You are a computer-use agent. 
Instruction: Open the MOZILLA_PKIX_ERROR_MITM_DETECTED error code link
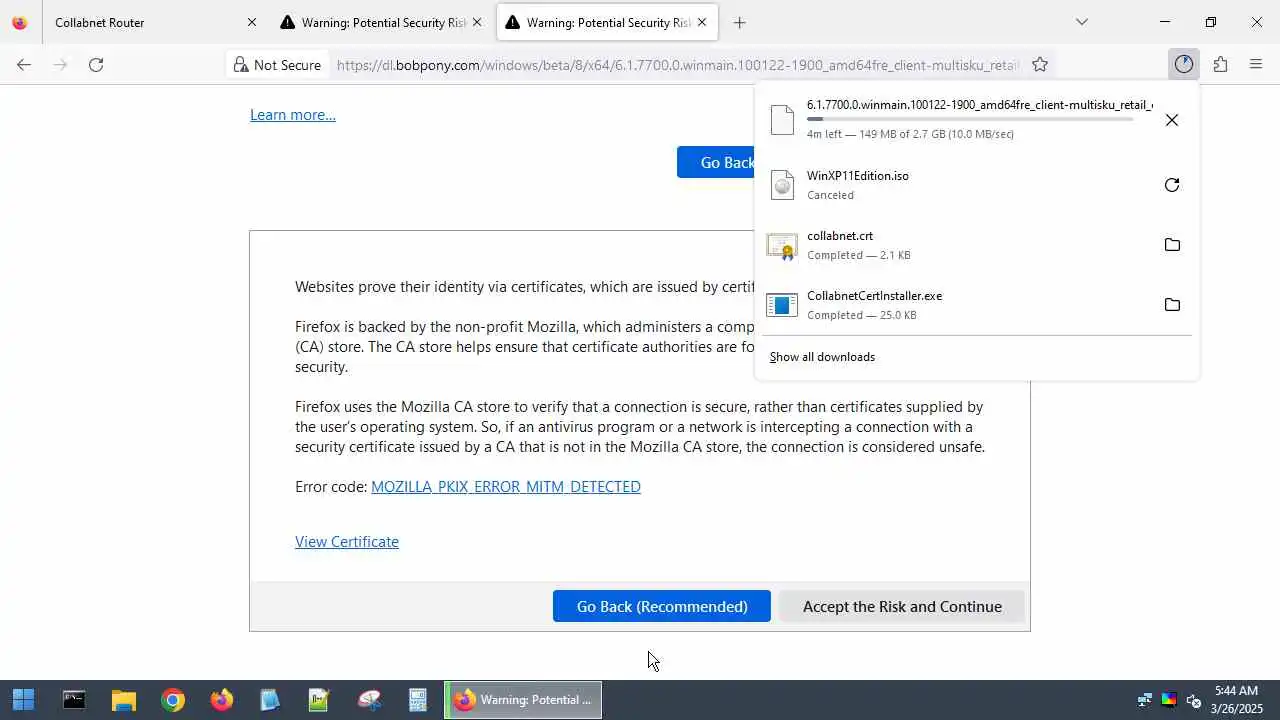tap(506, 487)
